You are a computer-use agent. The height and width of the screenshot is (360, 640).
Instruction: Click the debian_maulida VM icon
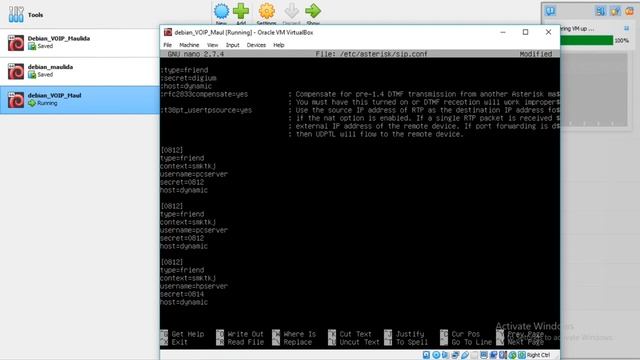(16, 71)
